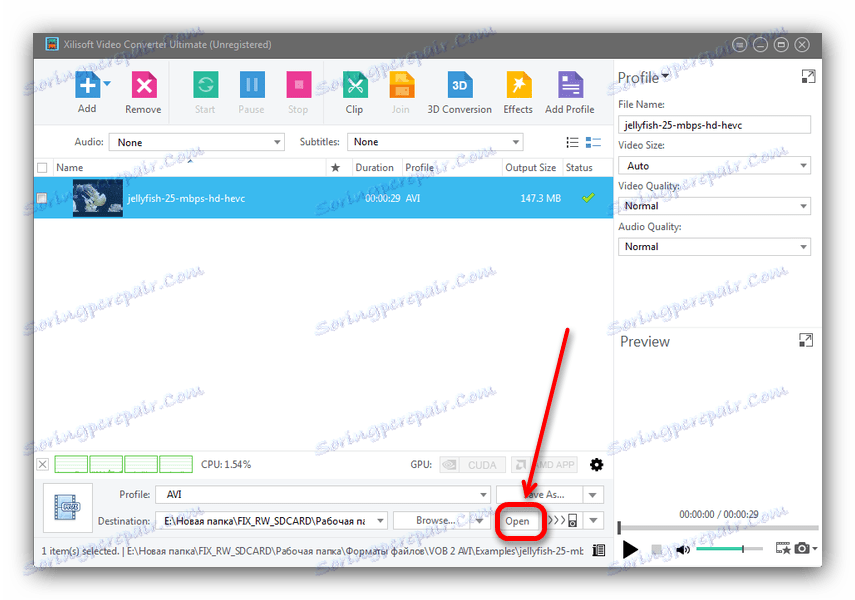Image resolution: width=855 pixels, height=600 pixels.
Task: Switch to simple list view
Action: pyautogui.click(x=572, y=142)
